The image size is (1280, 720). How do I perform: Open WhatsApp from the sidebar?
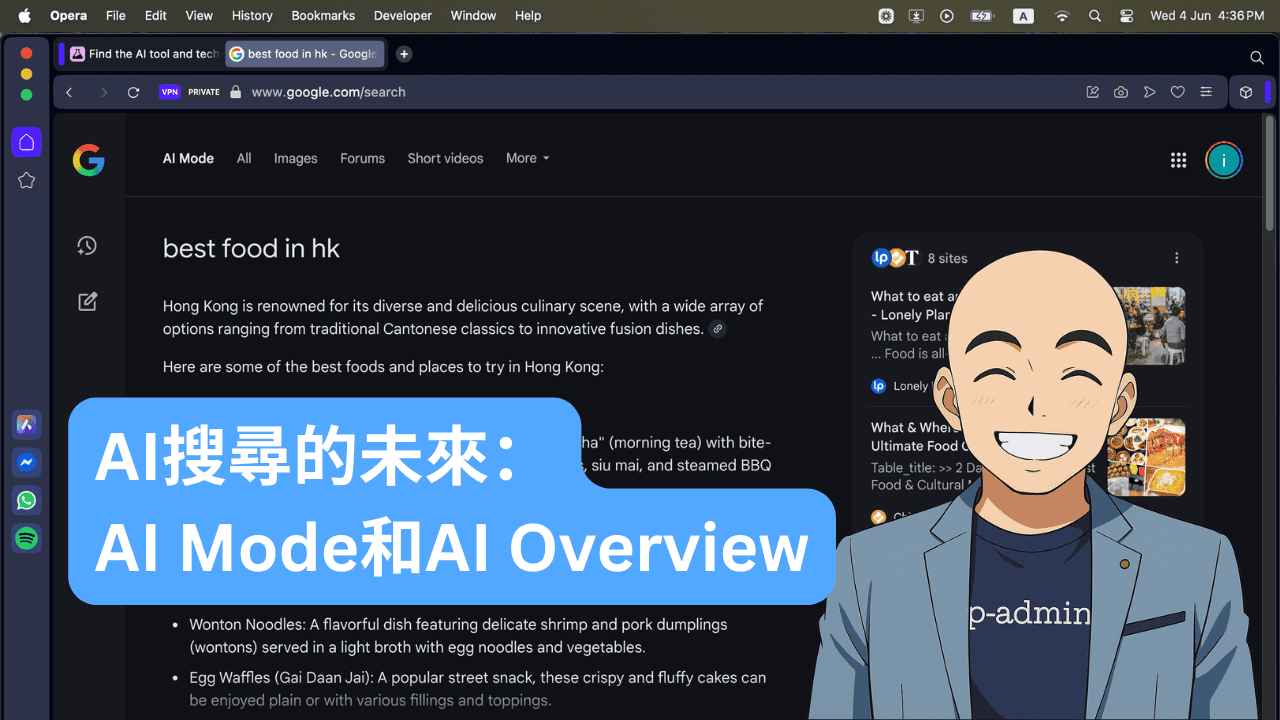[26, 500]
